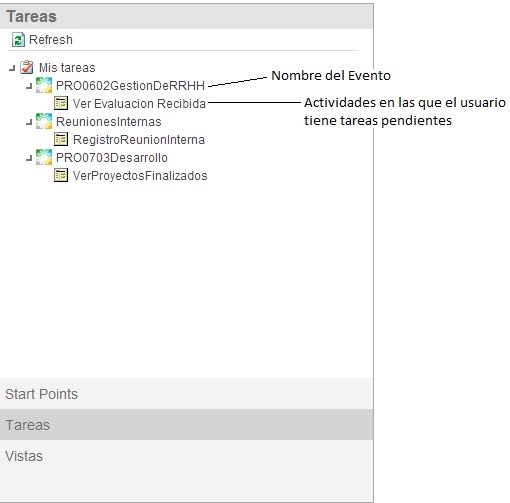This screenshot has width=510, height=503.
Task: Select the Mis tareas label
Action: (67, 68)
